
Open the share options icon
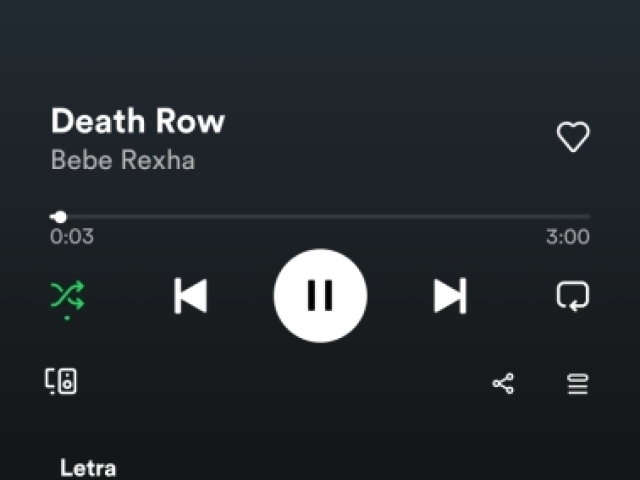pyautogui.click(x=503, y=384)
